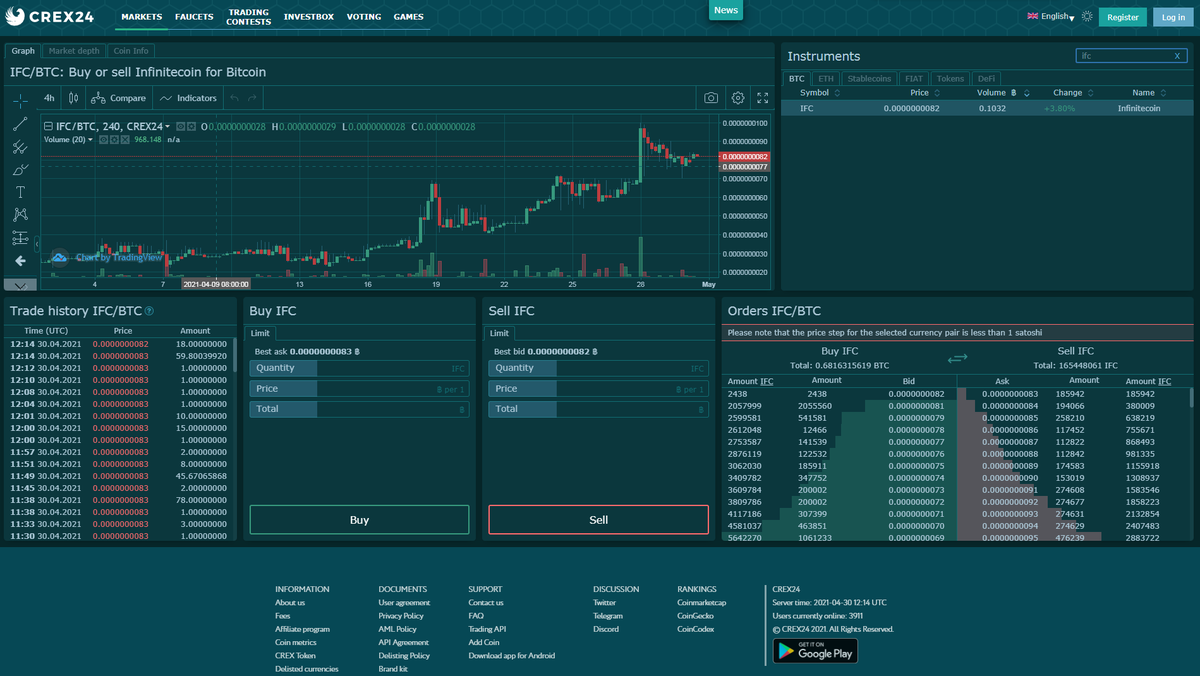Toggle Buy side Amount IFC unit link
This screenshot has height=676, width=1200.
[x=766, y=381]
